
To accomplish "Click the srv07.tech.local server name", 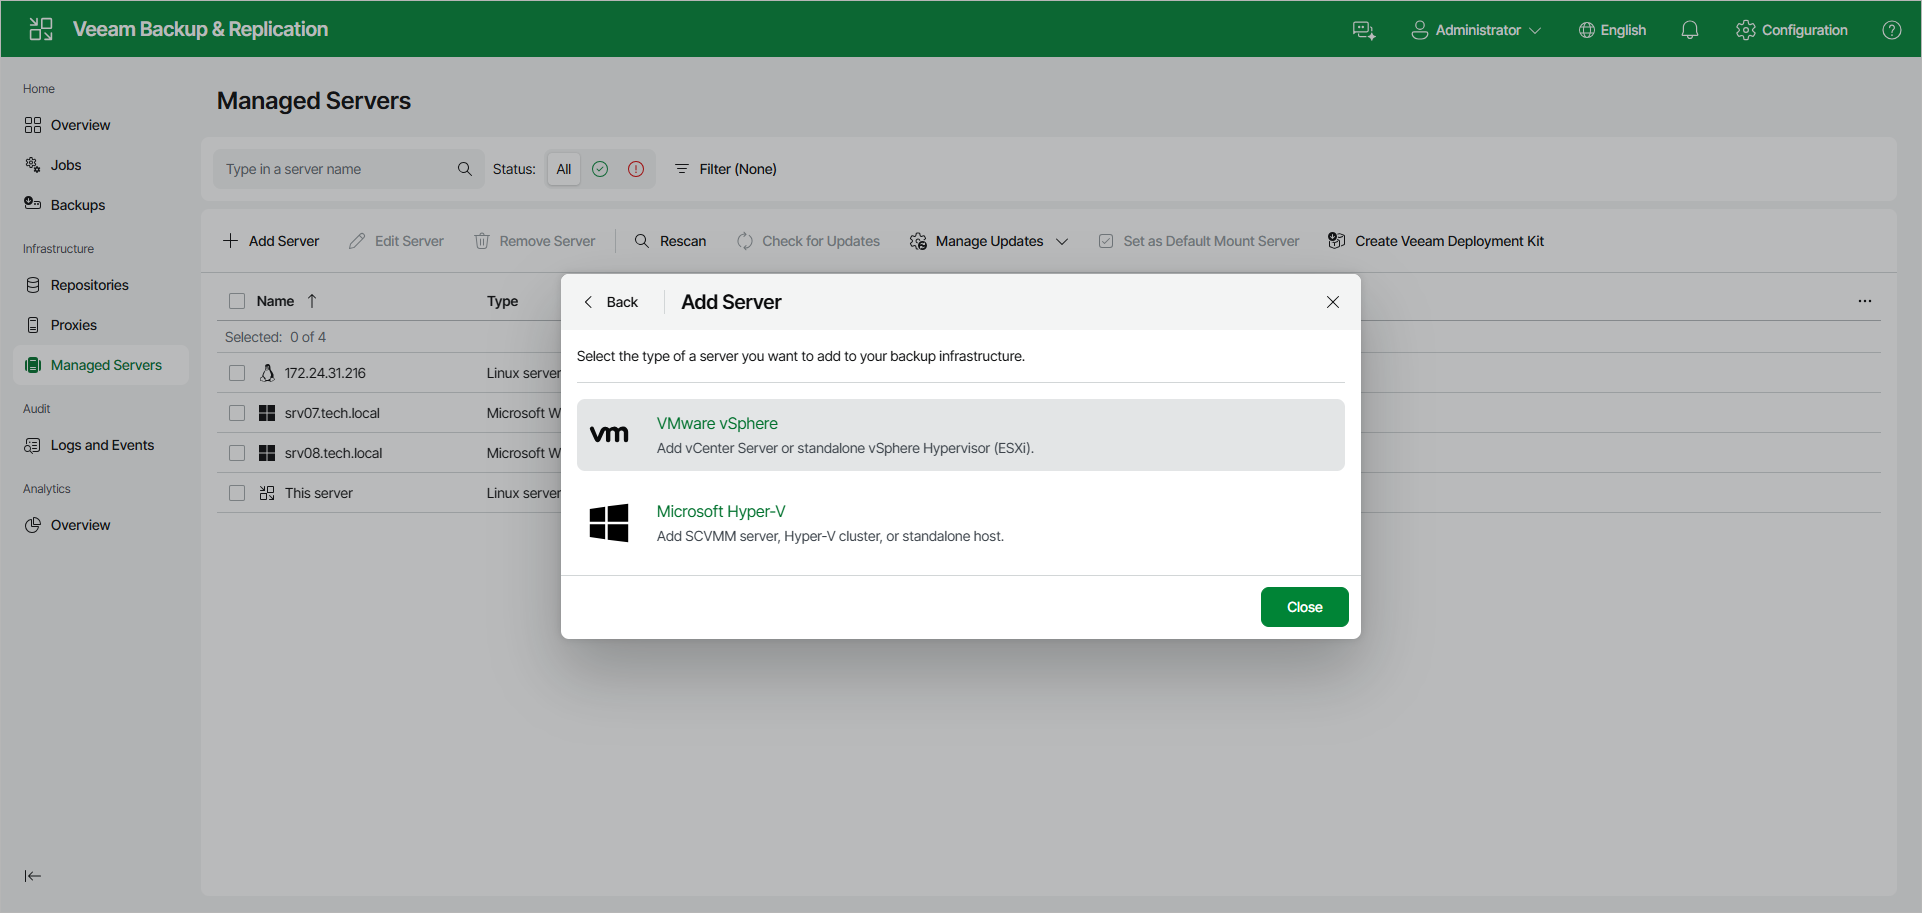I will pyautogui.click(x=332, y=413).
